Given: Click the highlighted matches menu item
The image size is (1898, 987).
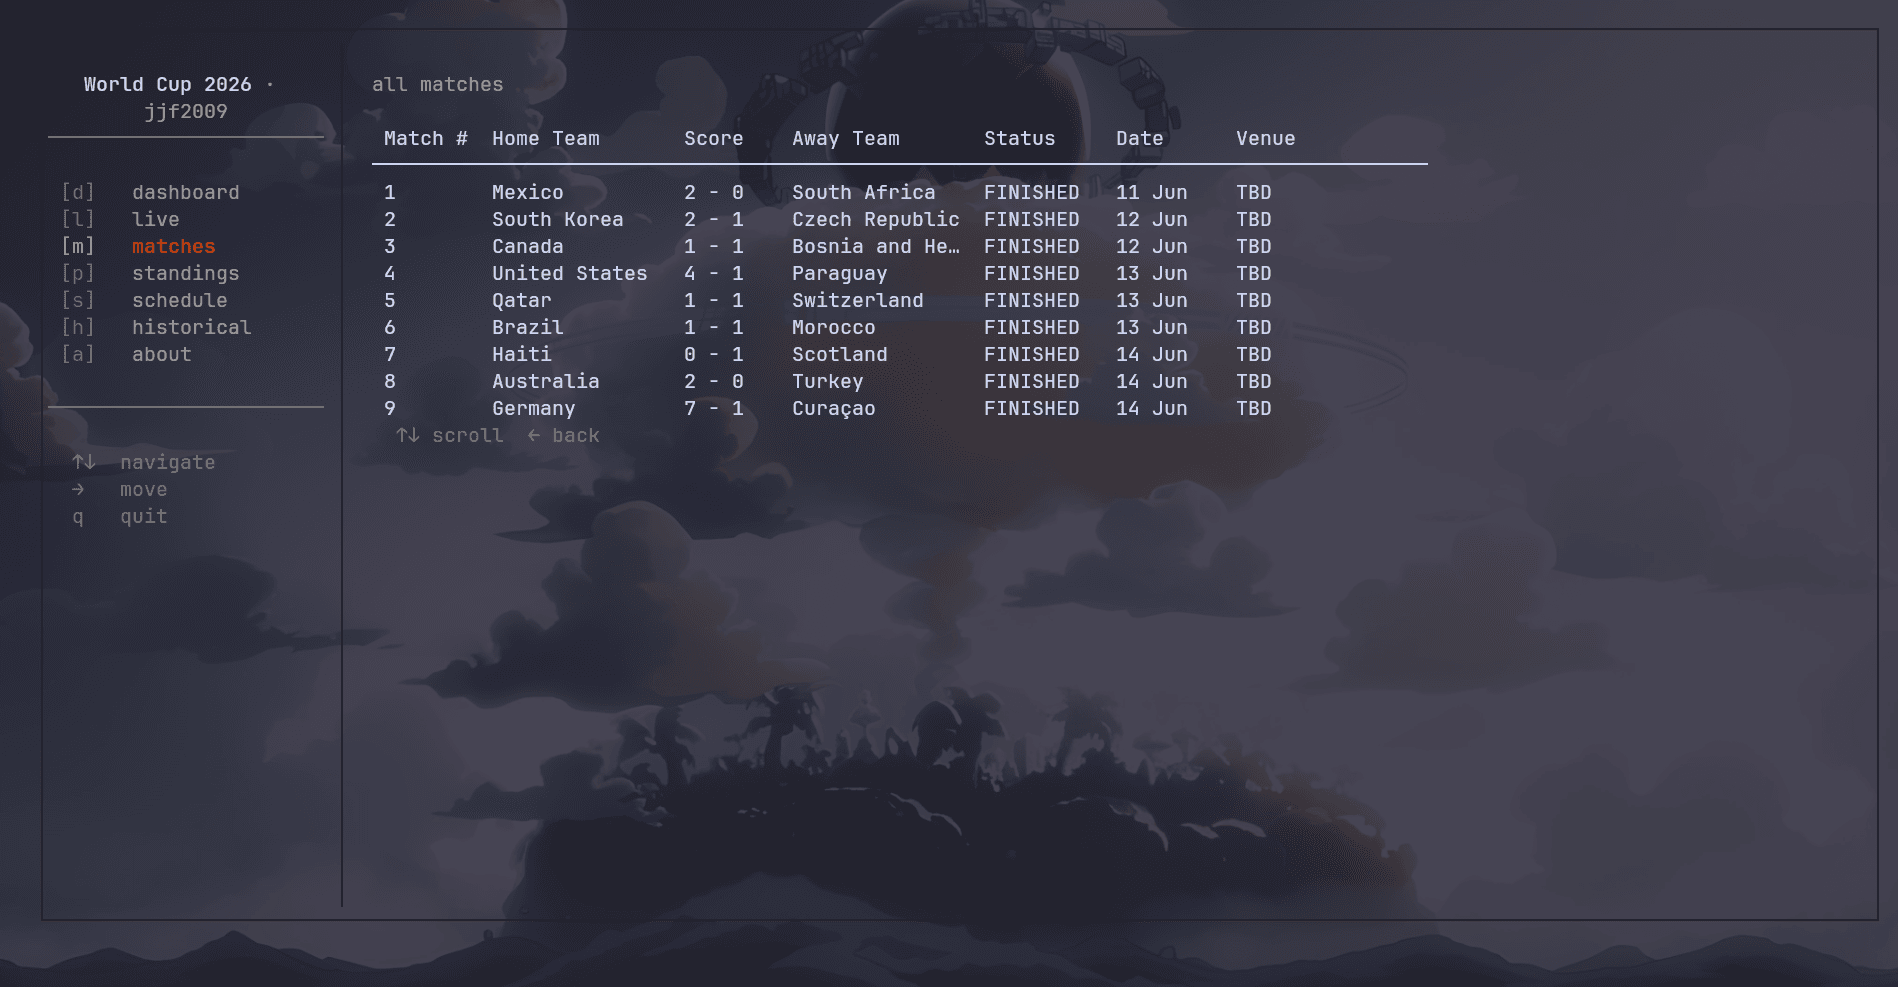Looking at the screenshot, I should coord(173,246).
